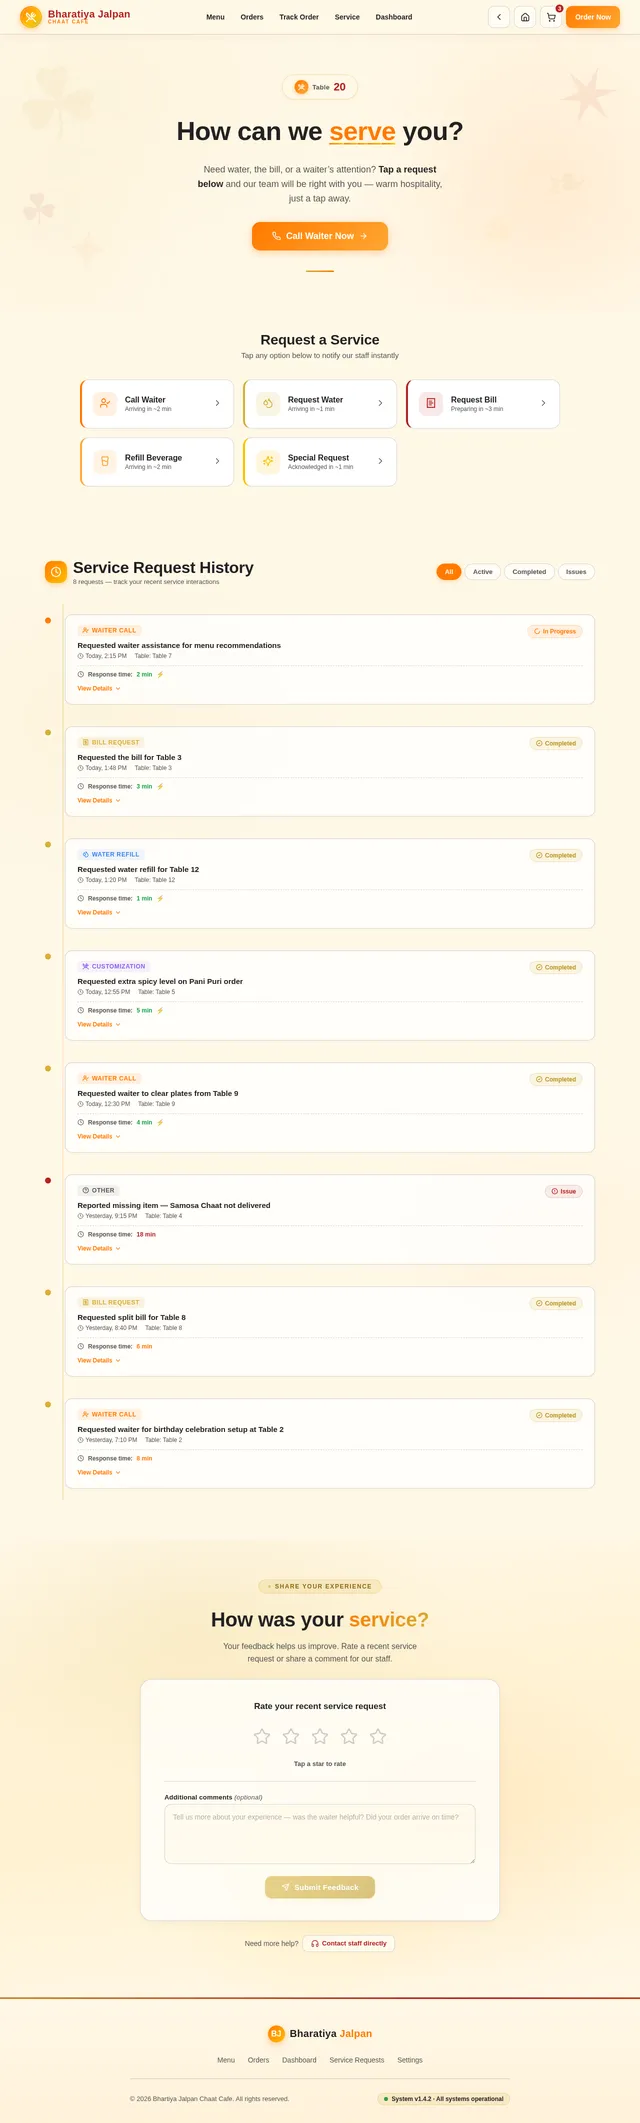Select the All history filter
This screenshot has width=640, height=2123.
(449, 572)
